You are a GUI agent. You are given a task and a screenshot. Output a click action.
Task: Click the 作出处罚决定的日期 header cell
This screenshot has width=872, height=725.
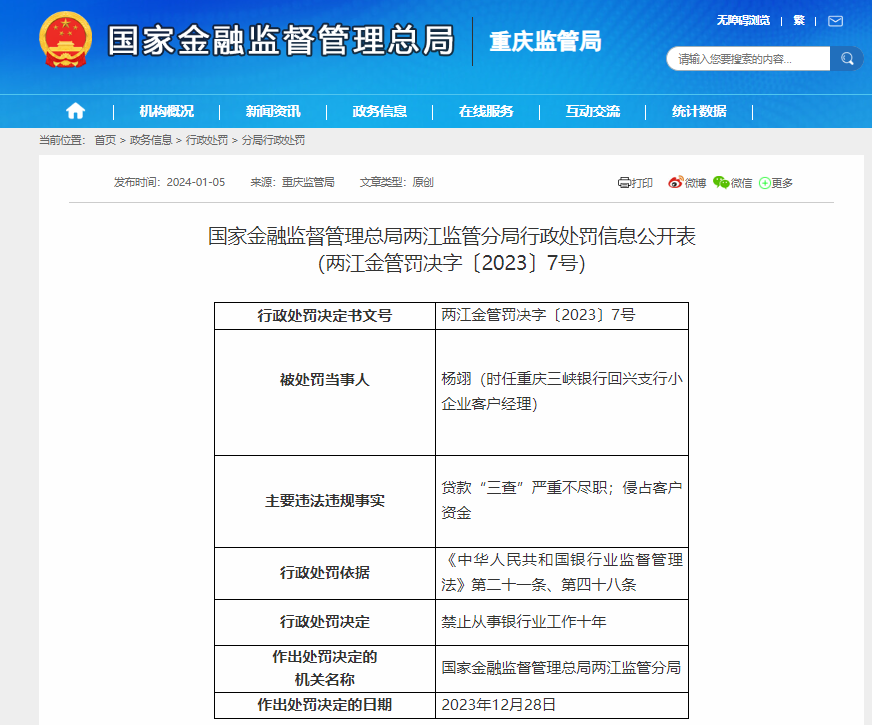click(325, 705)
